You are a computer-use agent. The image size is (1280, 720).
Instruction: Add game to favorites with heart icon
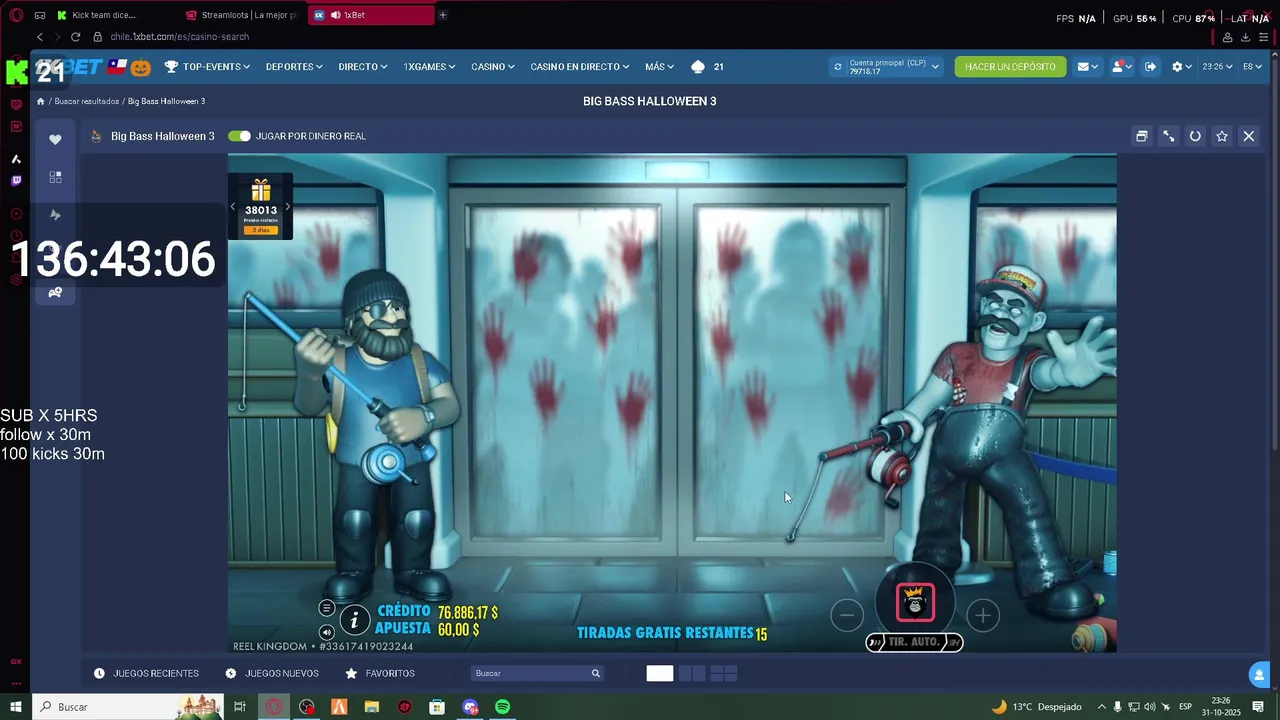[x=55, y=139]
